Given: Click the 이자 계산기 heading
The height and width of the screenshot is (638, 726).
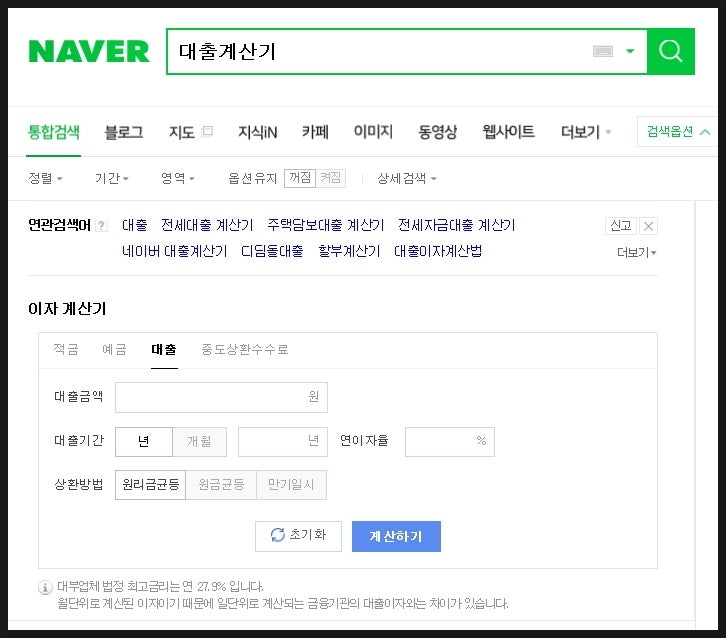Looking at the screenshot, I should (x=67, y=309).
